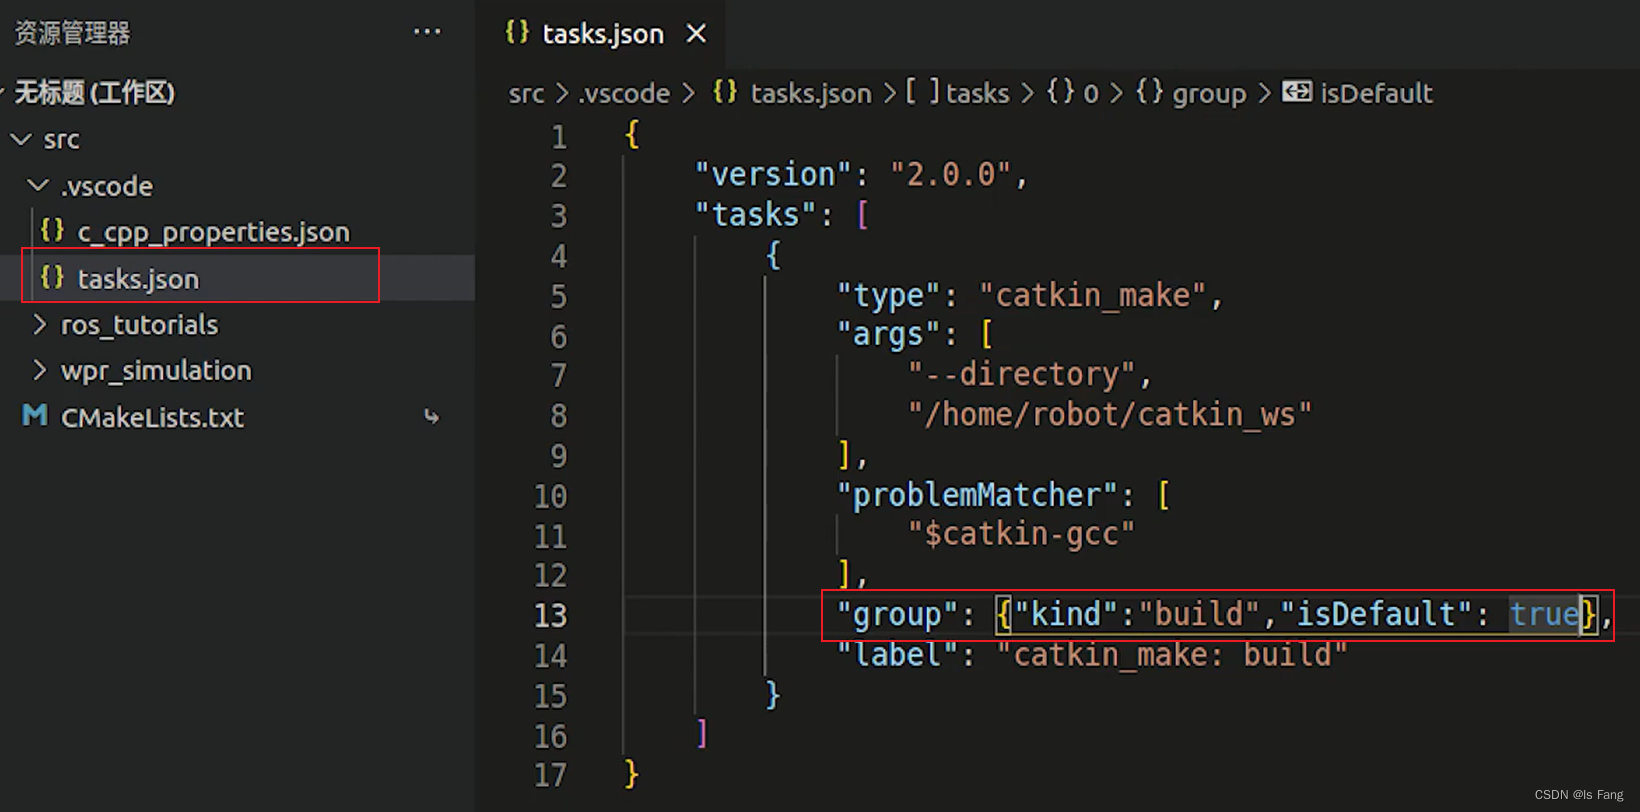Image resolution: width=1640 pixels, height=812 pixels.
Task: Click the highlighted true value
Action: pos(1544,614)
